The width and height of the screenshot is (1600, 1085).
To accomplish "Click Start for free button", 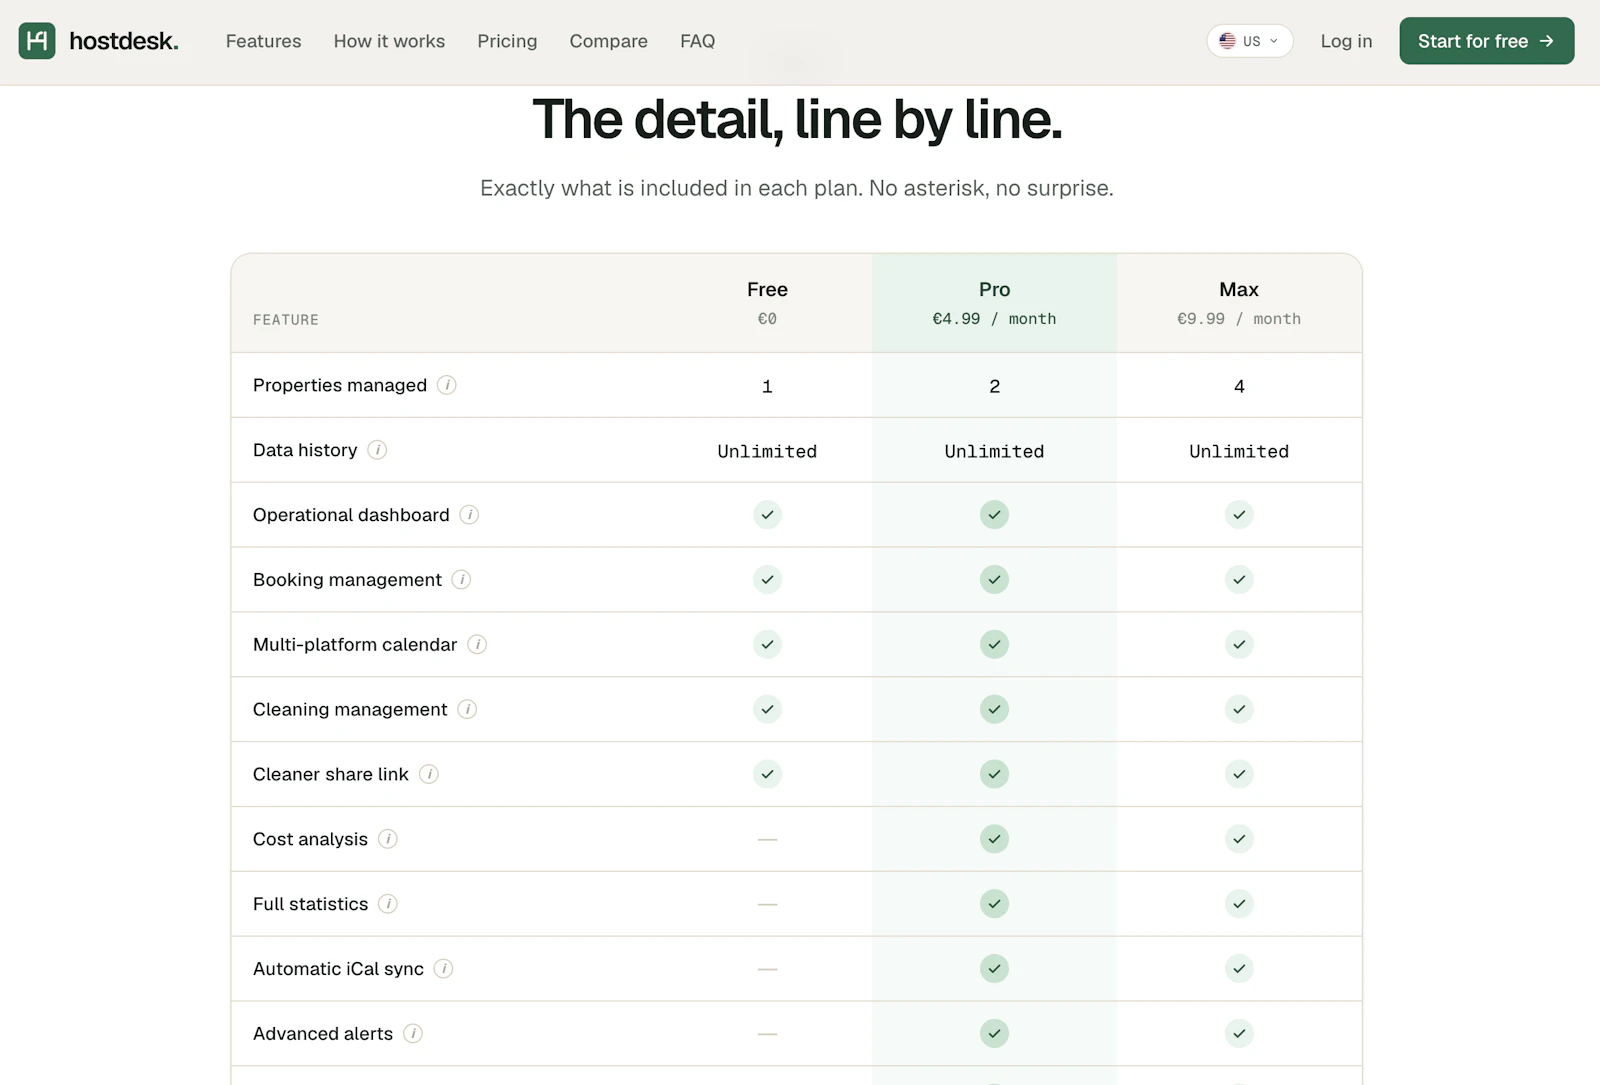I will coord(1487,41).
